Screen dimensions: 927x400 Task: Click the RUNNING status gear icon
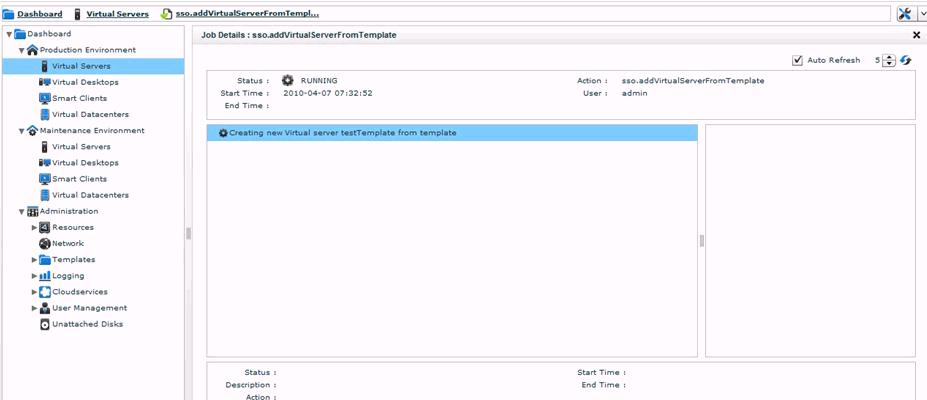point(287,80)
